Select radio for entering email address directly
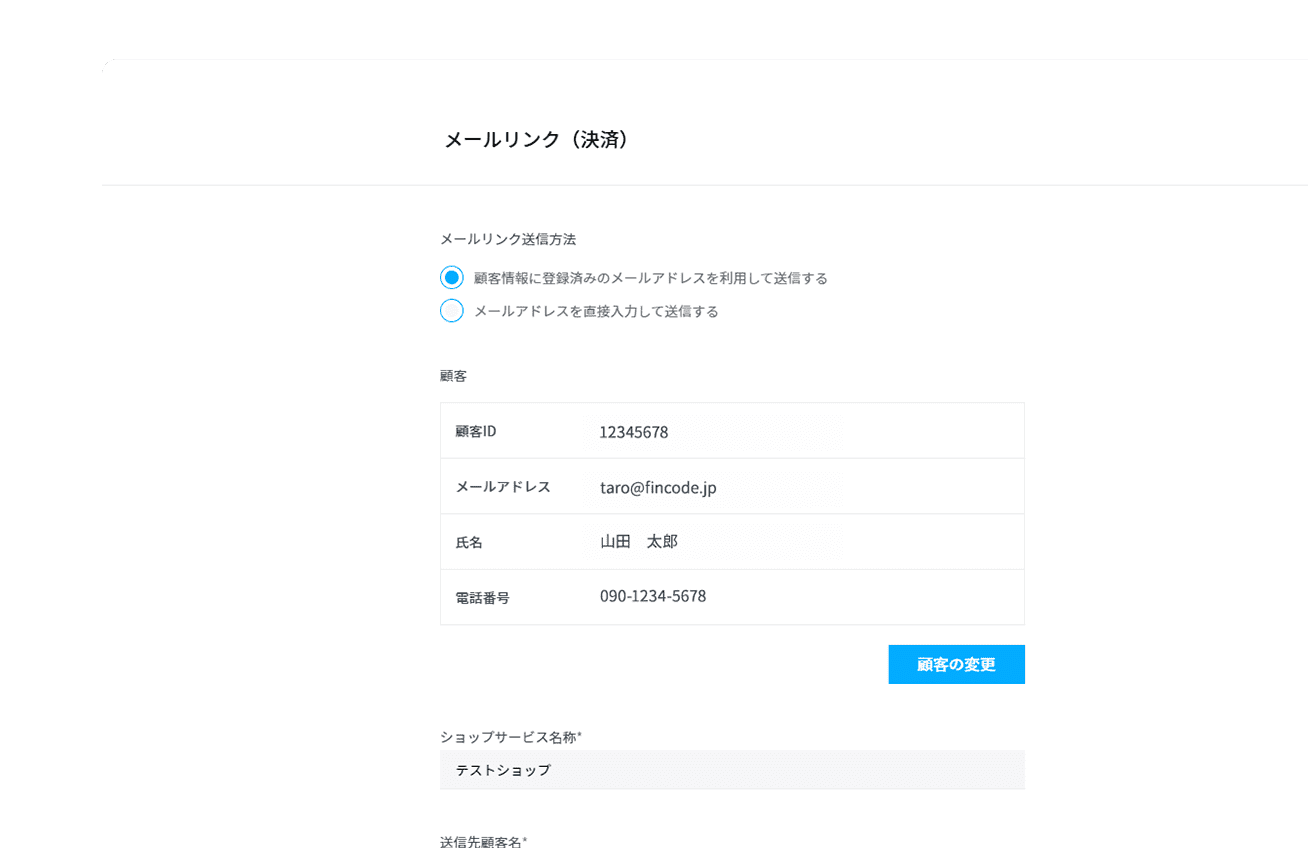This screenshot has width=1308, height=848. 452,311
